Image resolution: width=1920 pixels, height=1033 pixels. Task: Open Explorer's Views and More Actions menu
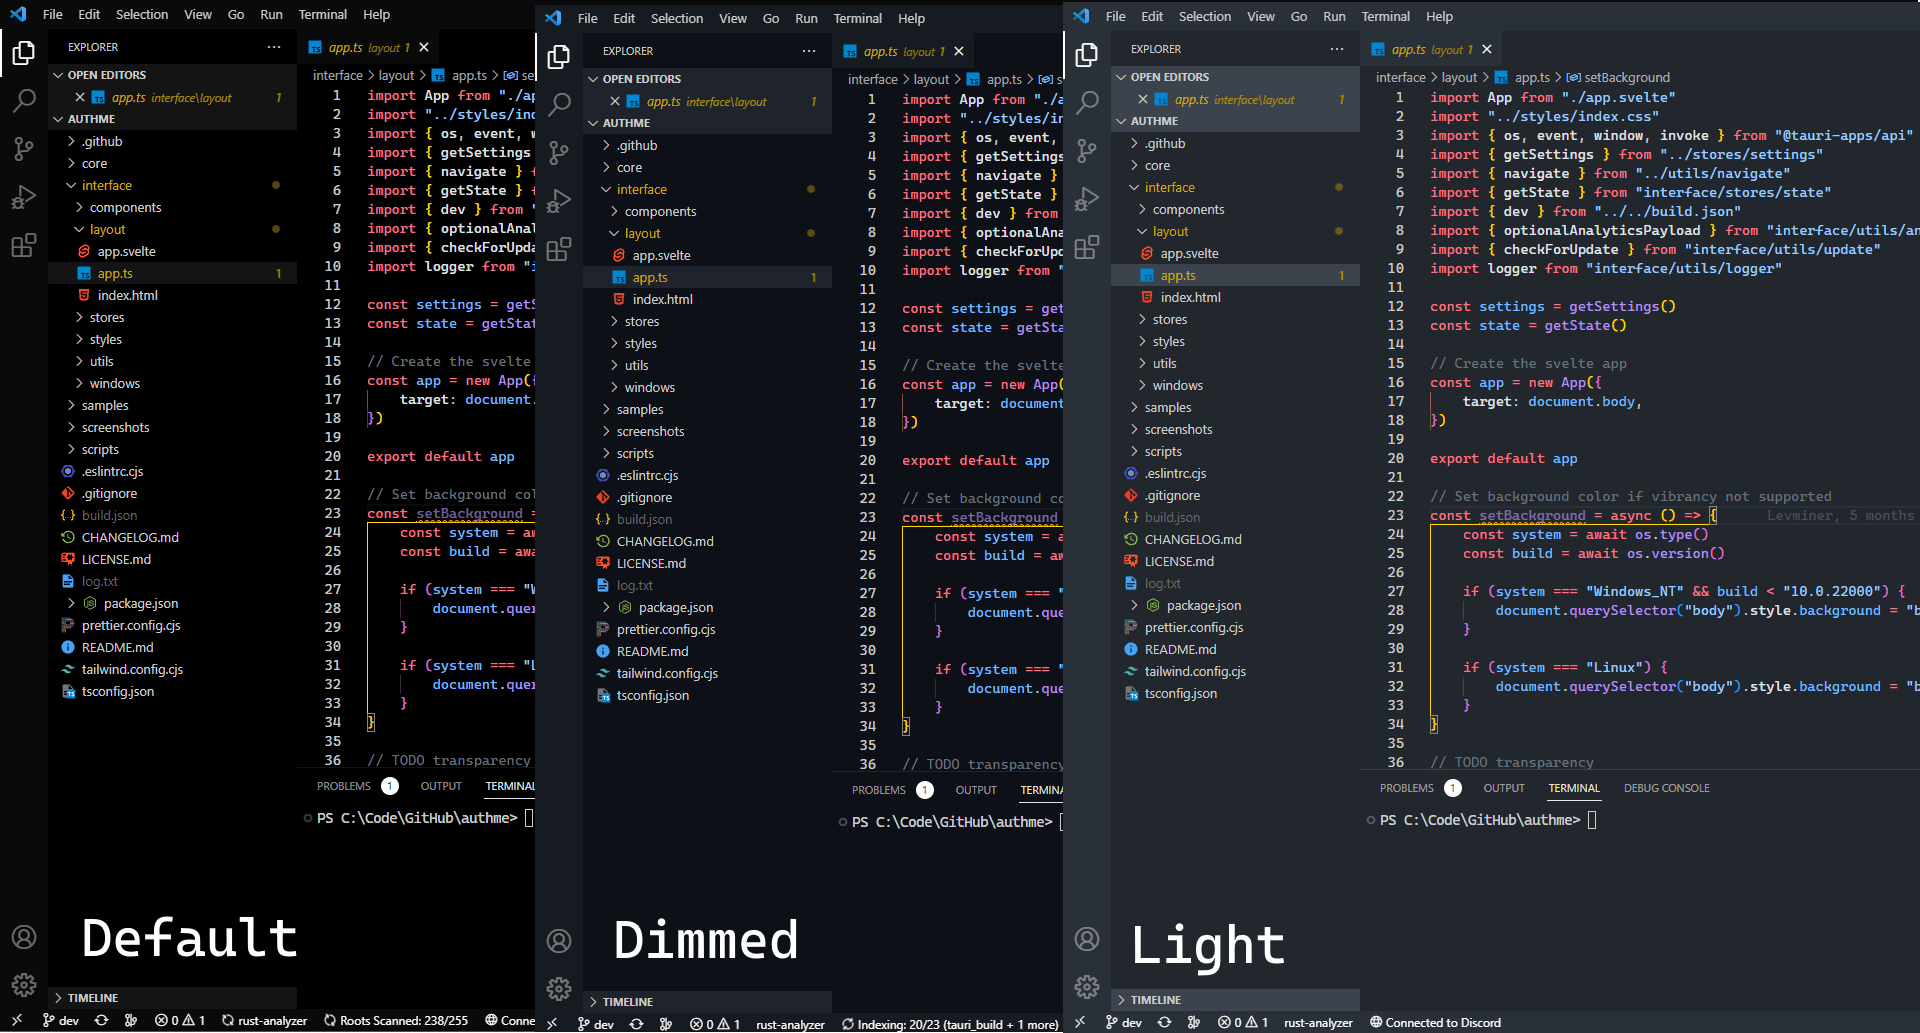click(274, 46)
